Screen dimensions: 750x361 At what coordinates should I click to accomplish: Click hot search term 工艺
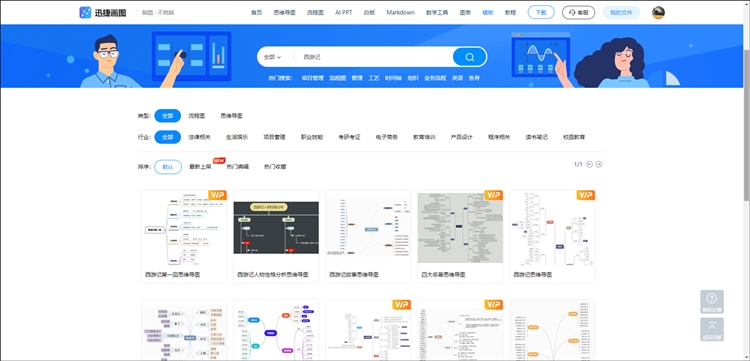(x=374, y=78)
